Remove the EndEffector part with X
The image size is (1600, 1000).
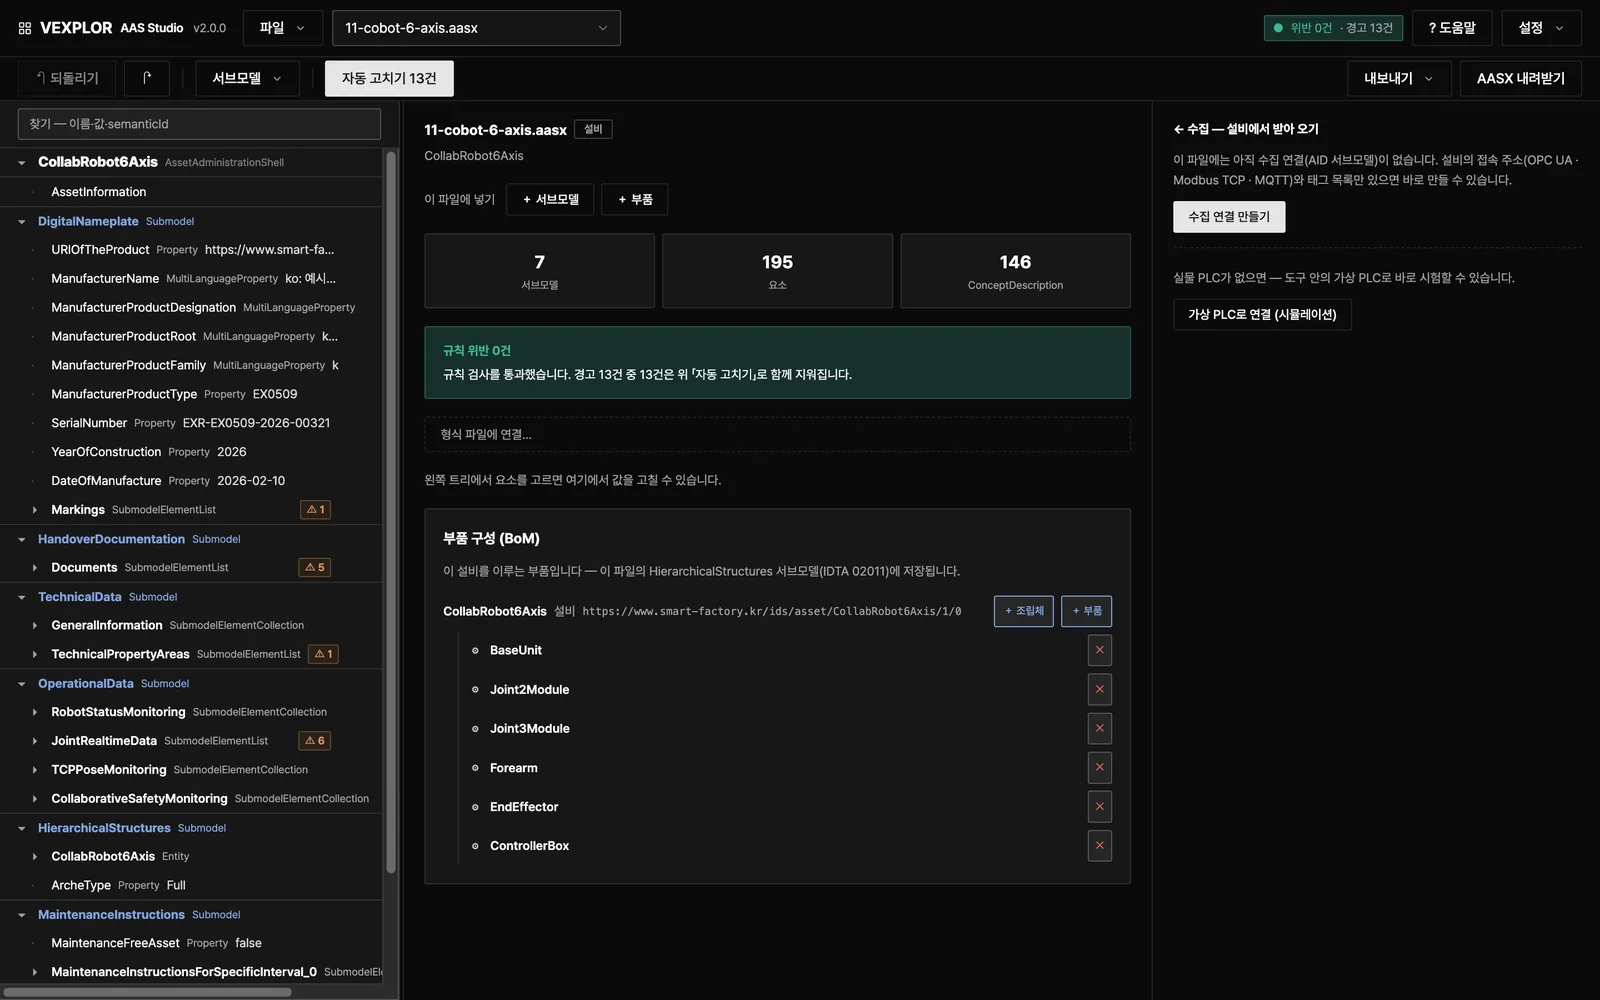tap(1099, 806)
